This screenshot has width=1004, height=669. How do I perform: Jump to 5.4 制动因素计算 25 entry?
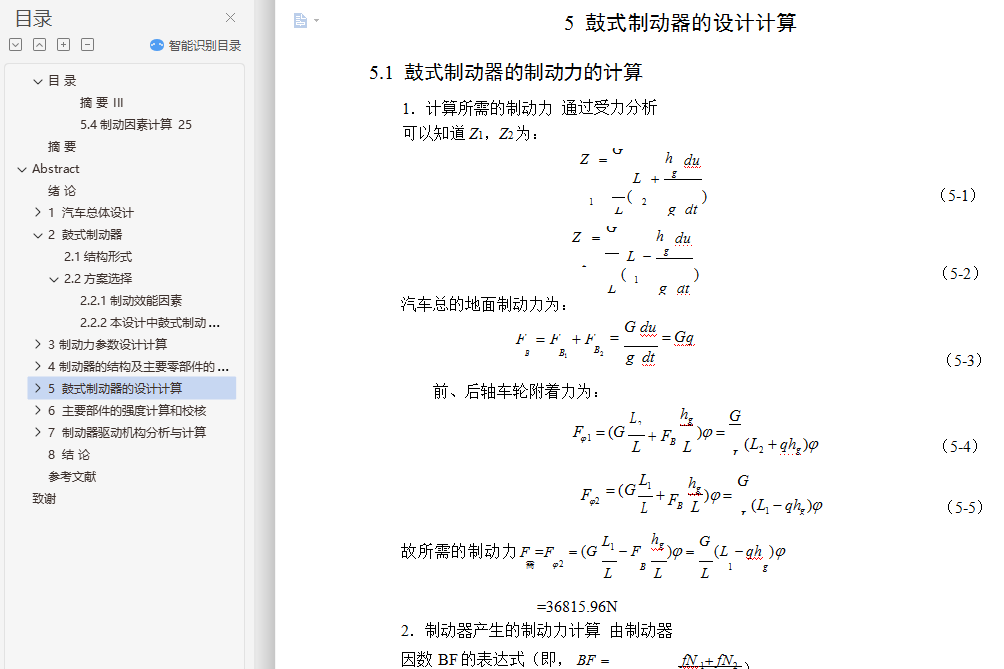[136, 125]
